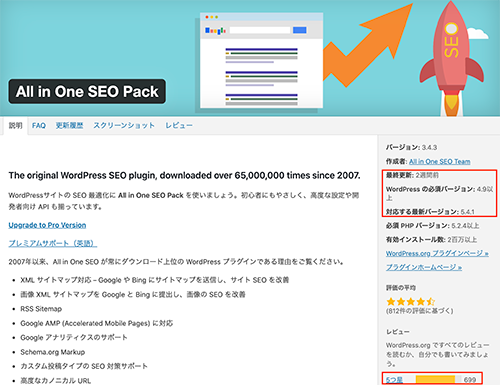
Task: Open the 更新履歴 tab
Action: click(69, 126)
